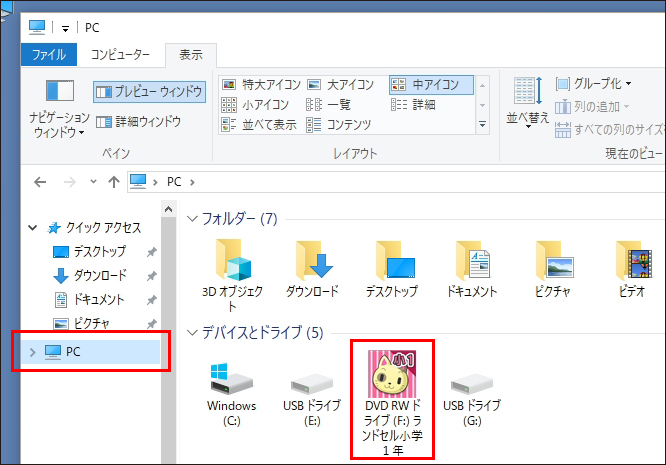Click すべての列のサイズ button

[610, 129]
